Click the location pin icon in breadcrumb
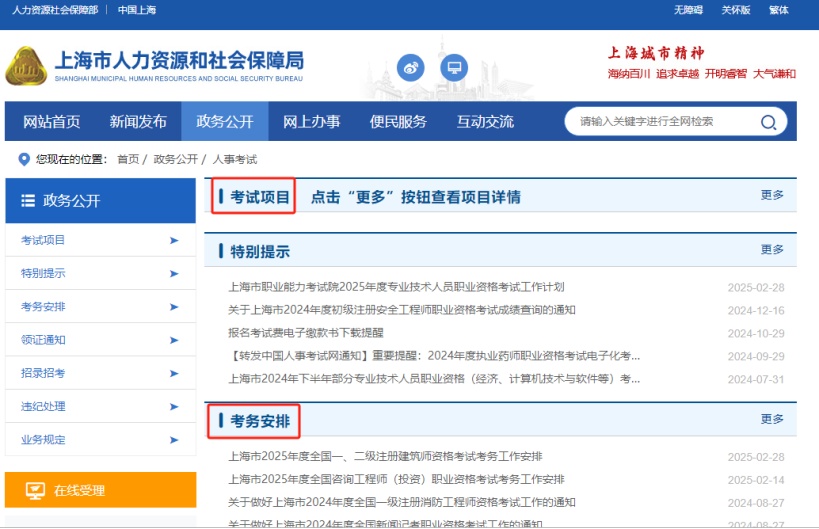This screenshot has height=529, width=819. point(24,159)
